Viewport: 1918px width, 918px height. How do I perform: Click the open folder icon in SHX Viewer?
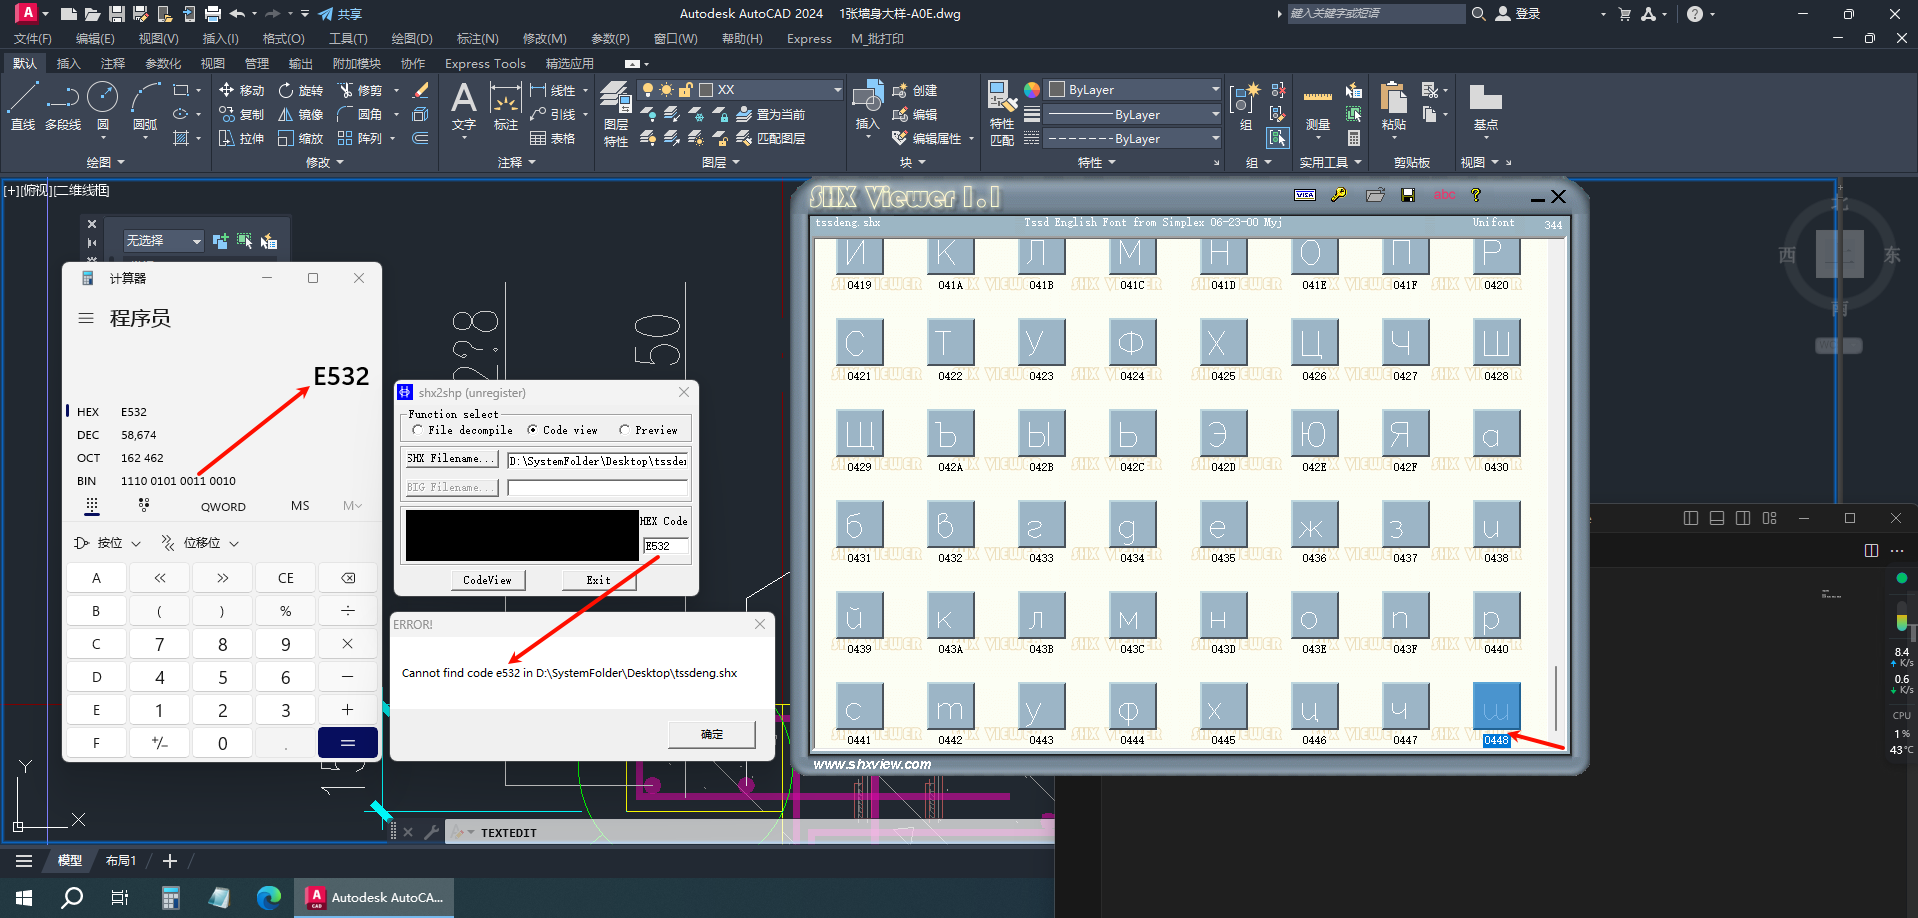(1376, 195)
